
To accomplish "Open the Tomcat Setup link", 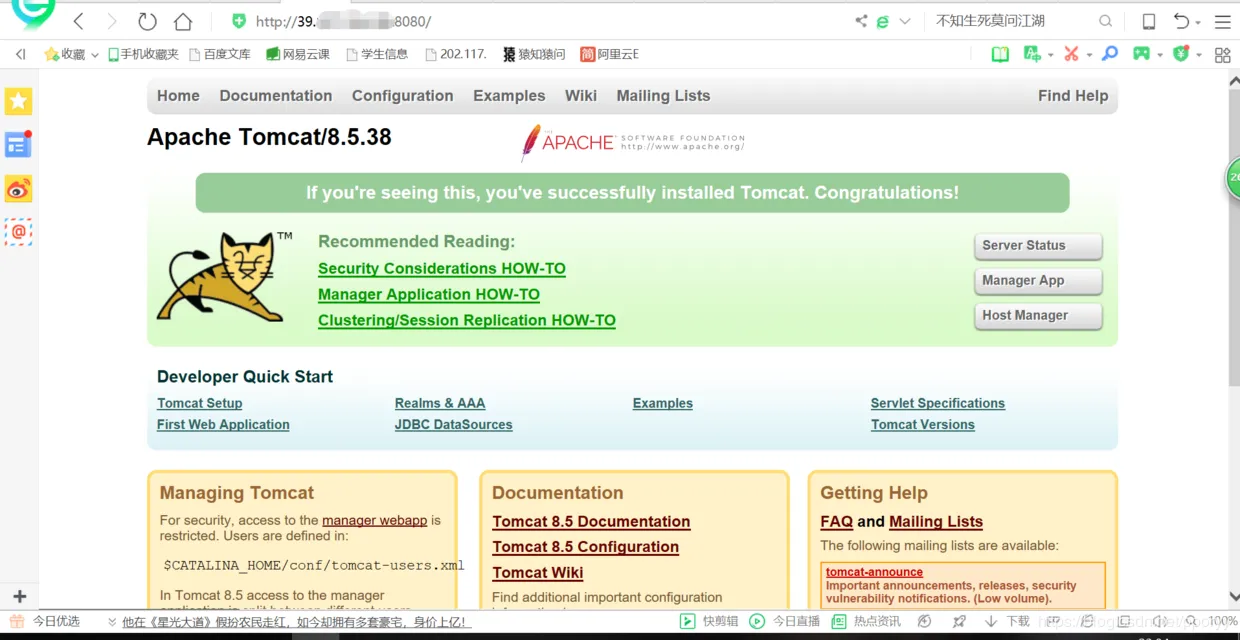I will (x=200, y=403).
